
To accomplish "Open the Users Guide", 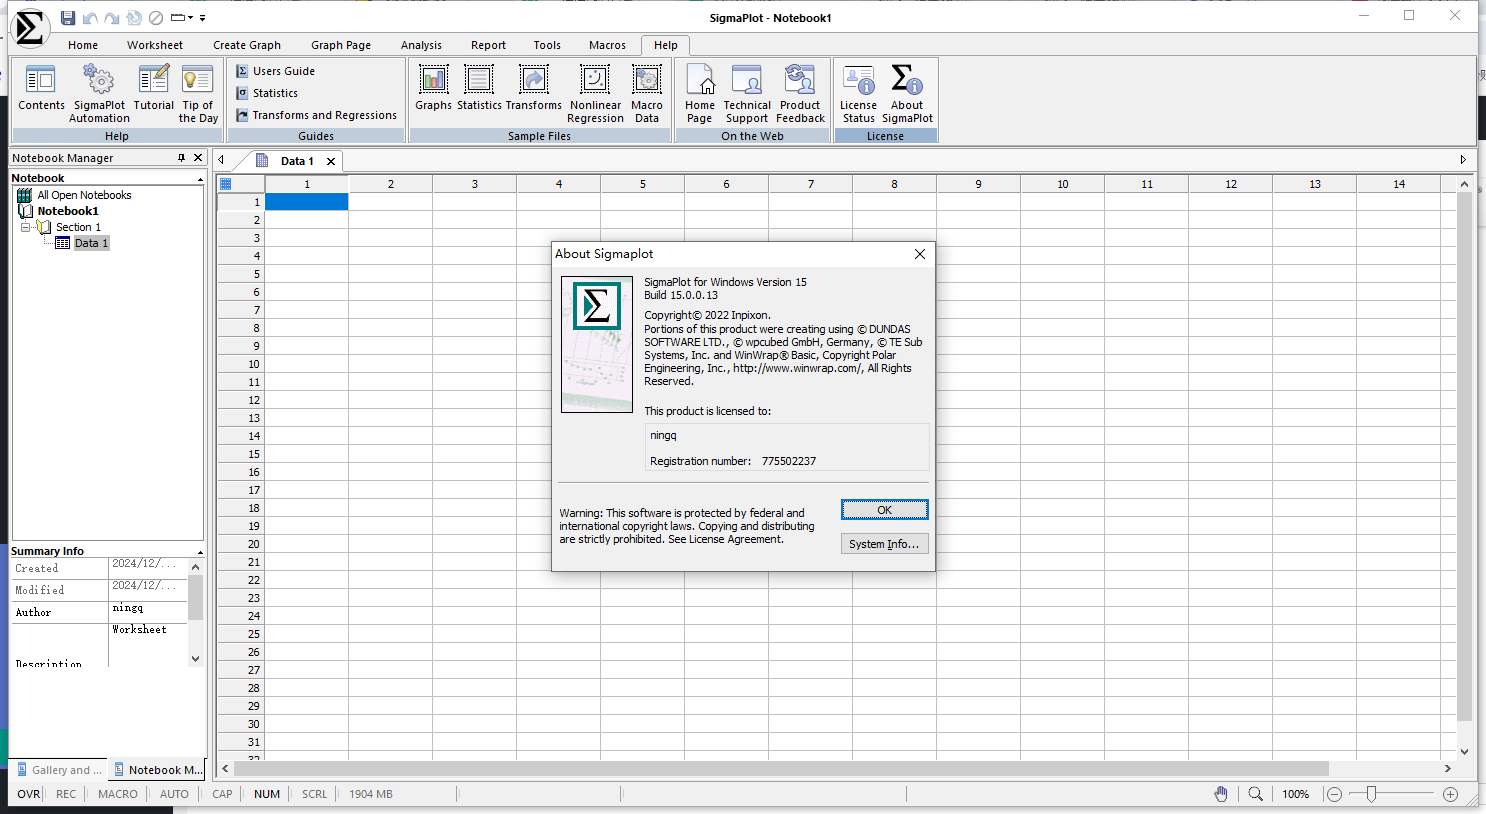I will pos(276,71).
